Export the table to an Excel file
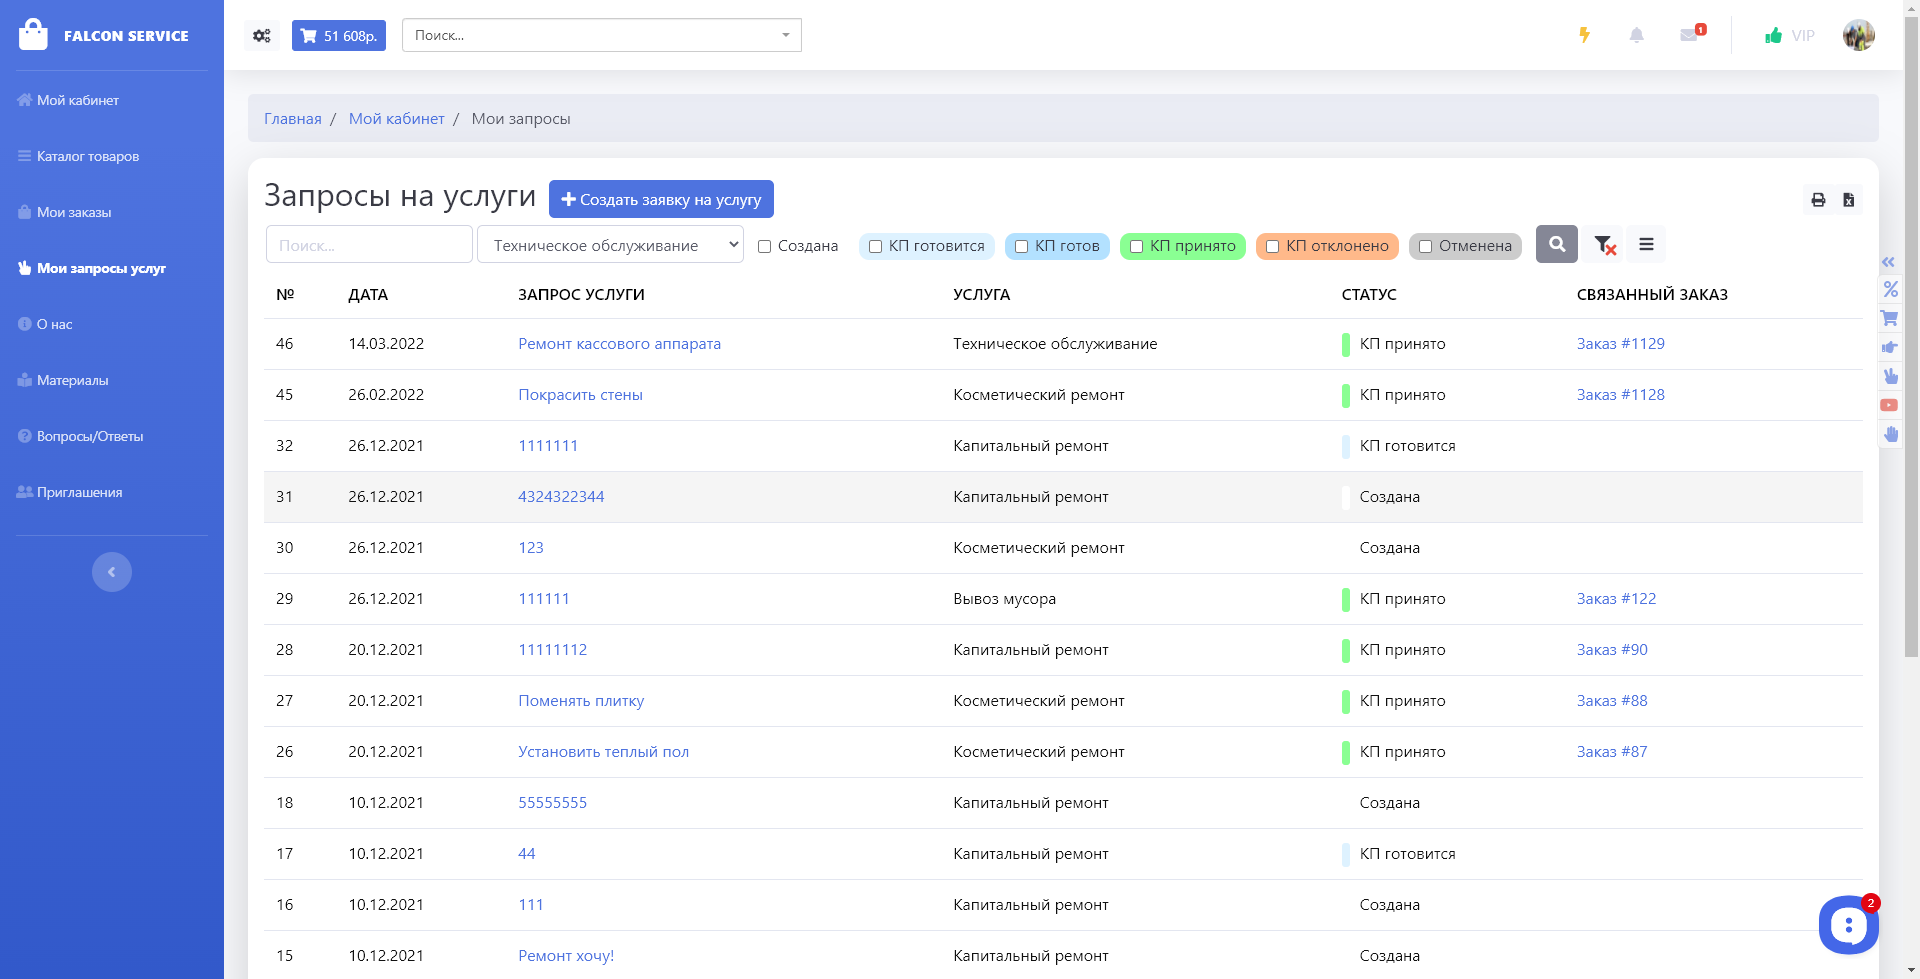The image size is (1920, 979). coord(1848,200)
